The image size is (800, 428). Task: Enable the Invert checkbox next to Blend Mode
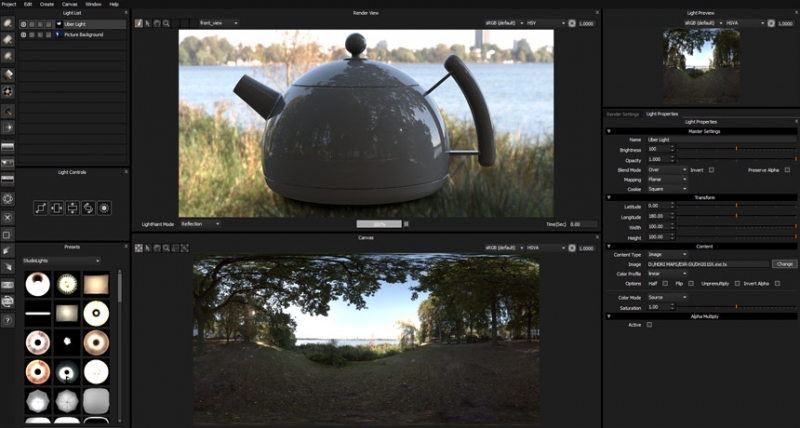click(711, 170)
